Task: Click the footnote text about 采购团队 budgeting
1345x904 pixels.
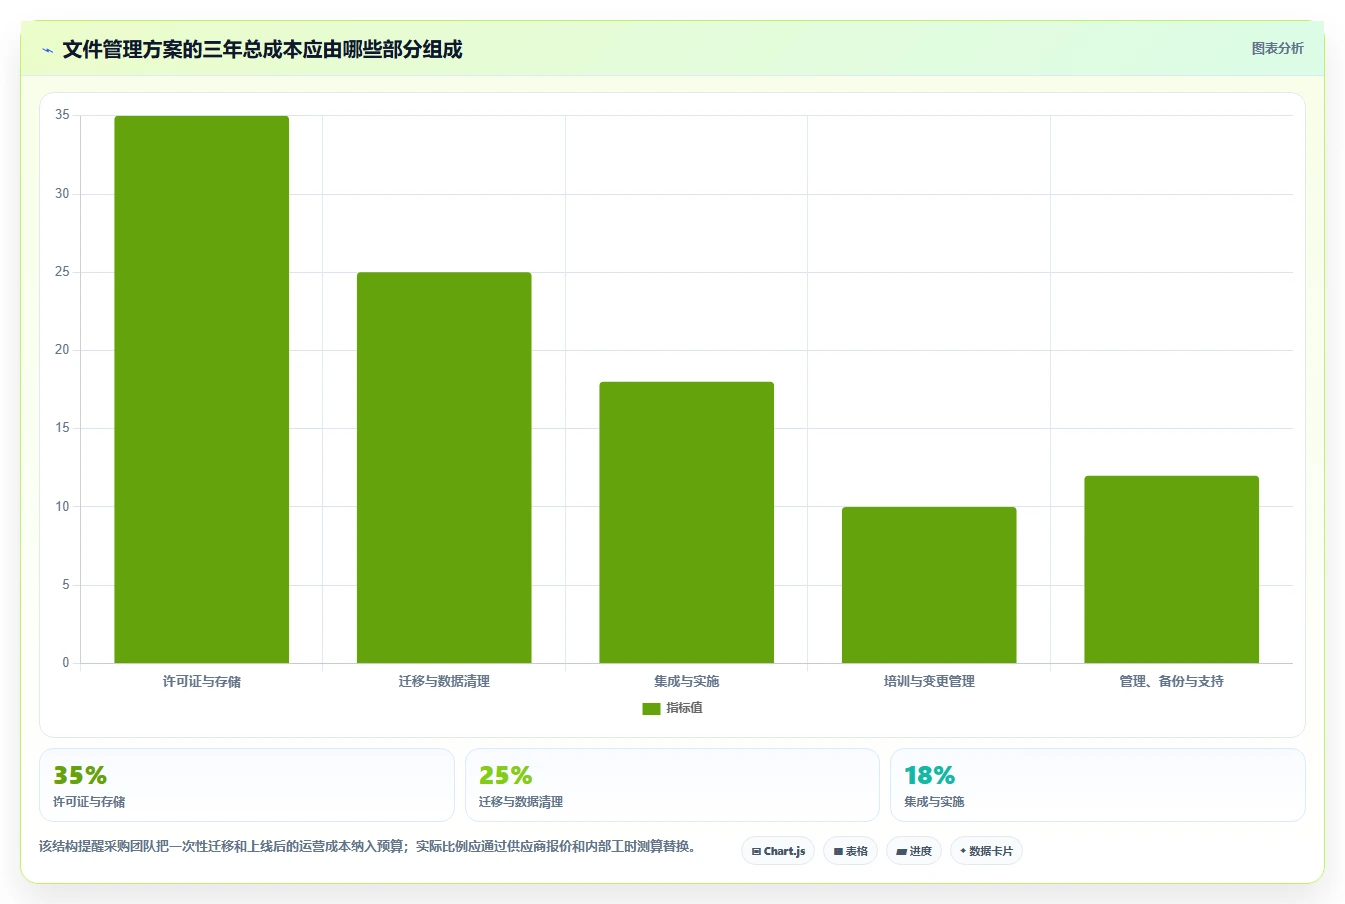Action: pos(368,846)
